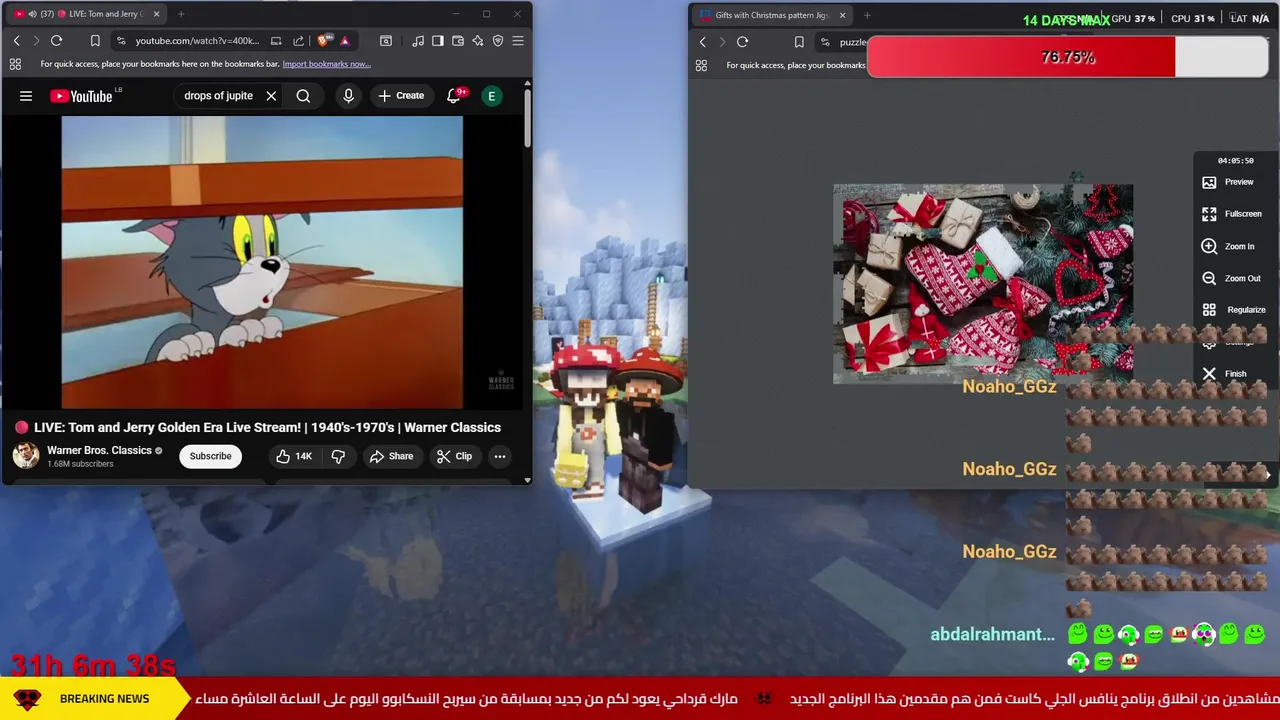Dislike the Tom and Jerry video

[x=338, y=456]
